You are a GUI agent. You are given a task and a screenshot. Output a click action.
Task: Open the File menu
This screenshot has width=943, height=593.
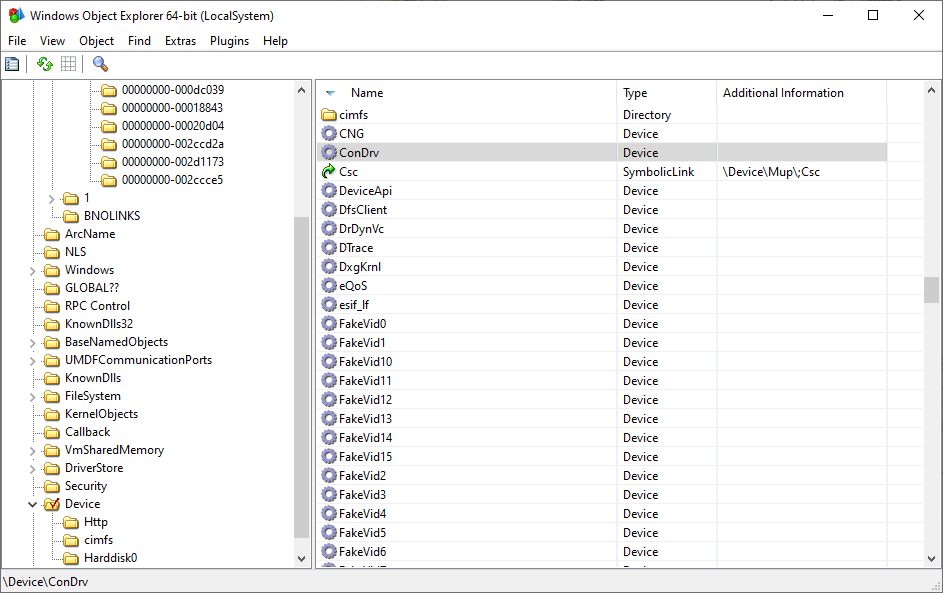[x=17, y=41]
